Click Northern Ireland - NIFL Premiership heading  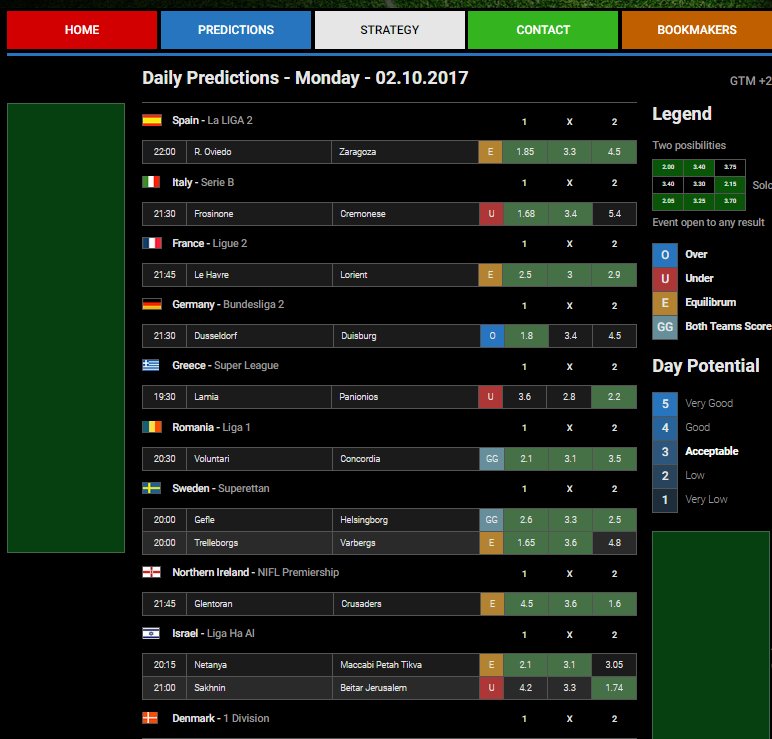tap(256, 572)
